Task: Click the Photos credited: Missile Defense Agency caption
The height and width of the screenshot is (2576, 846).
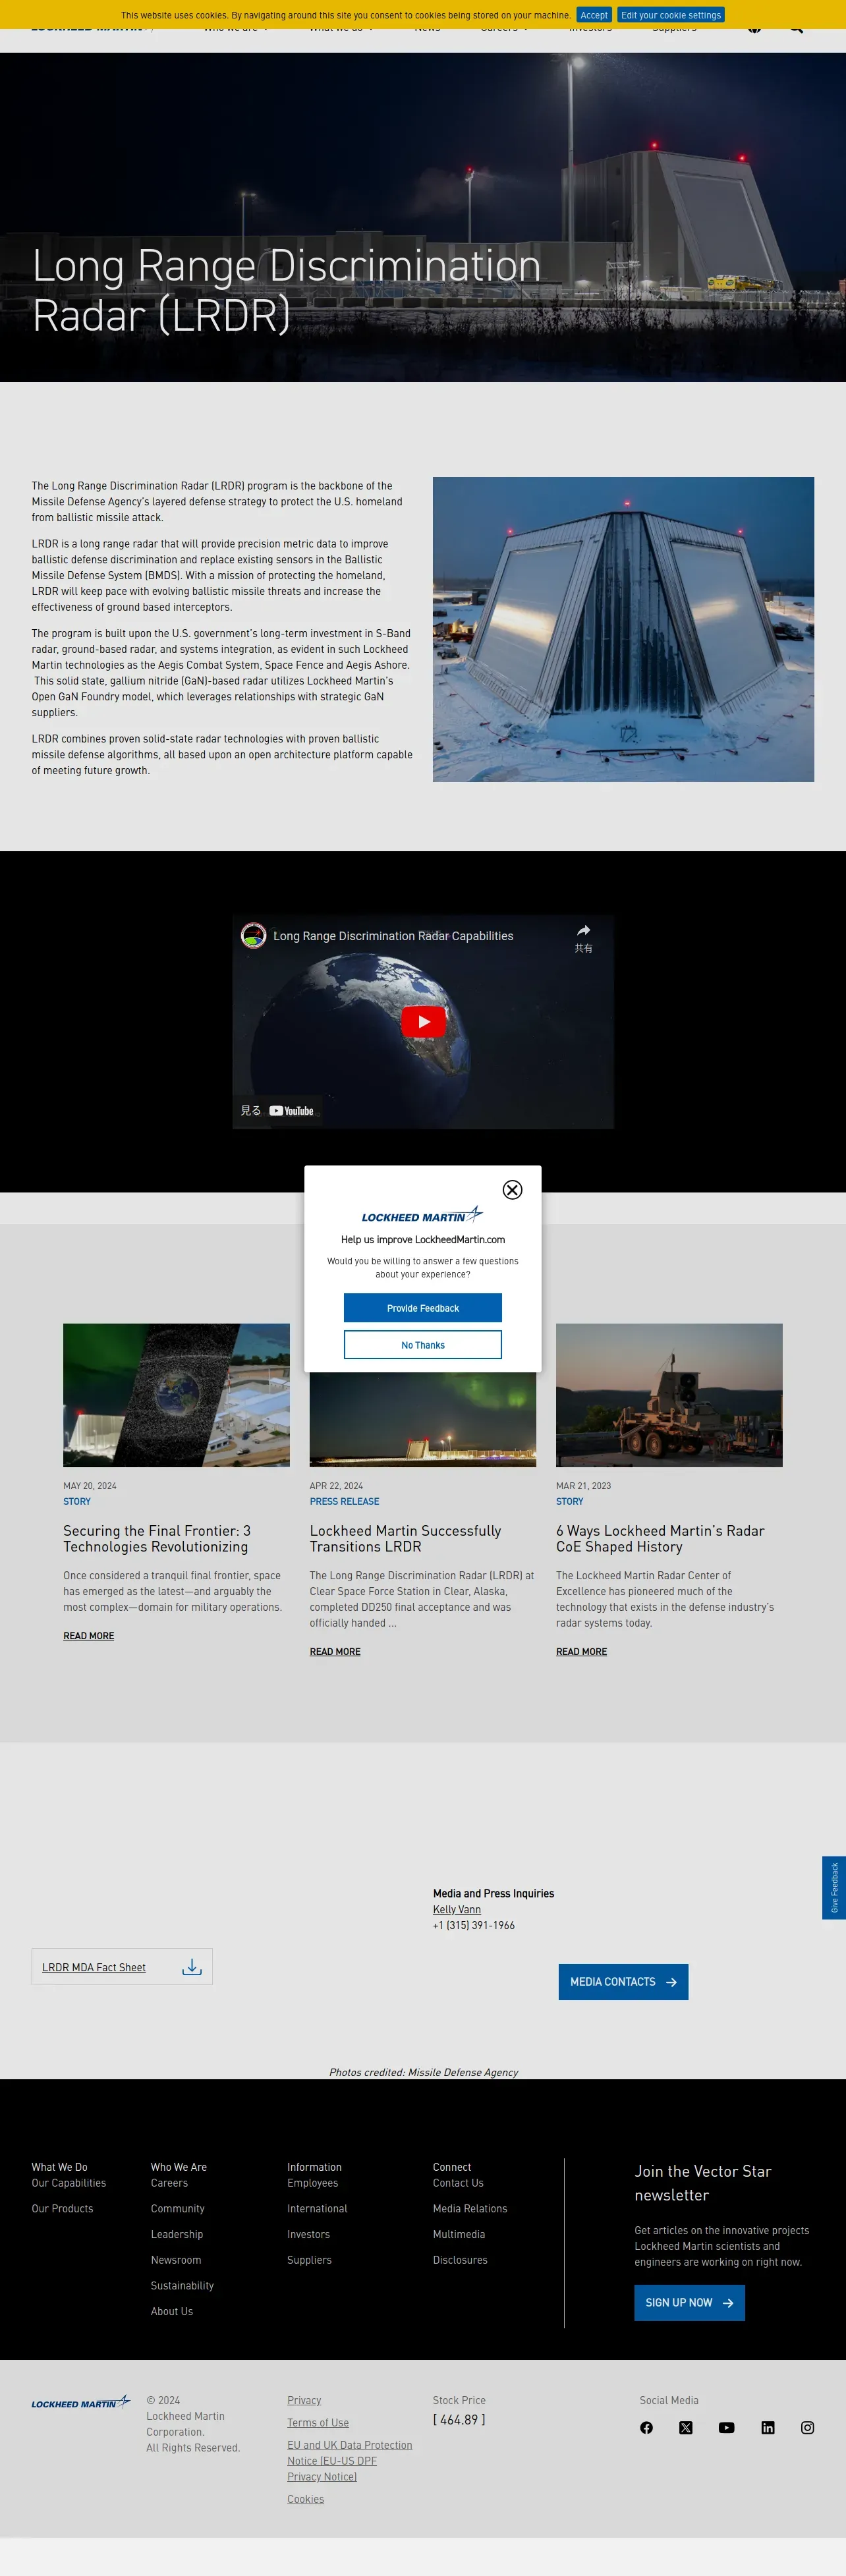Action: click(423, 2072)
